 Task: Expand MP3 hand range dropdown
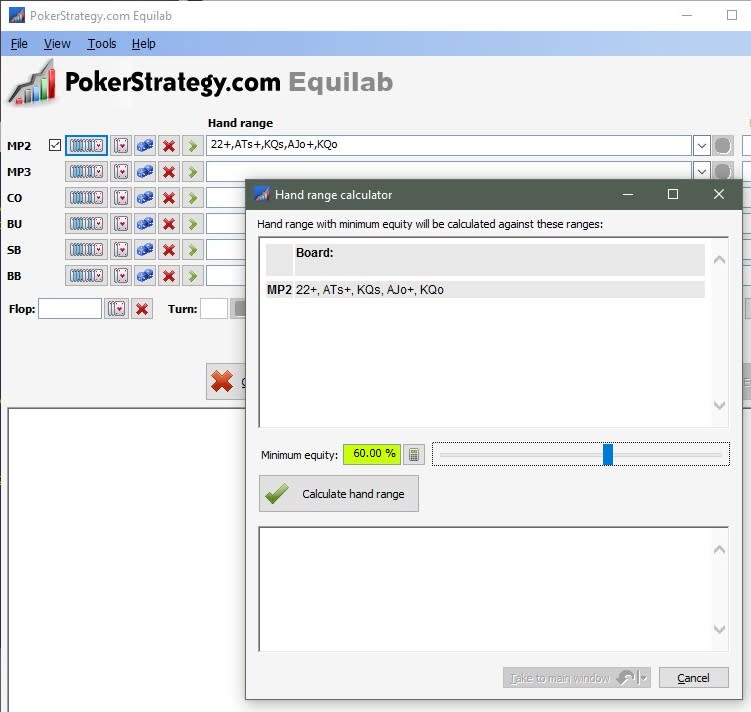coord(702,171)
